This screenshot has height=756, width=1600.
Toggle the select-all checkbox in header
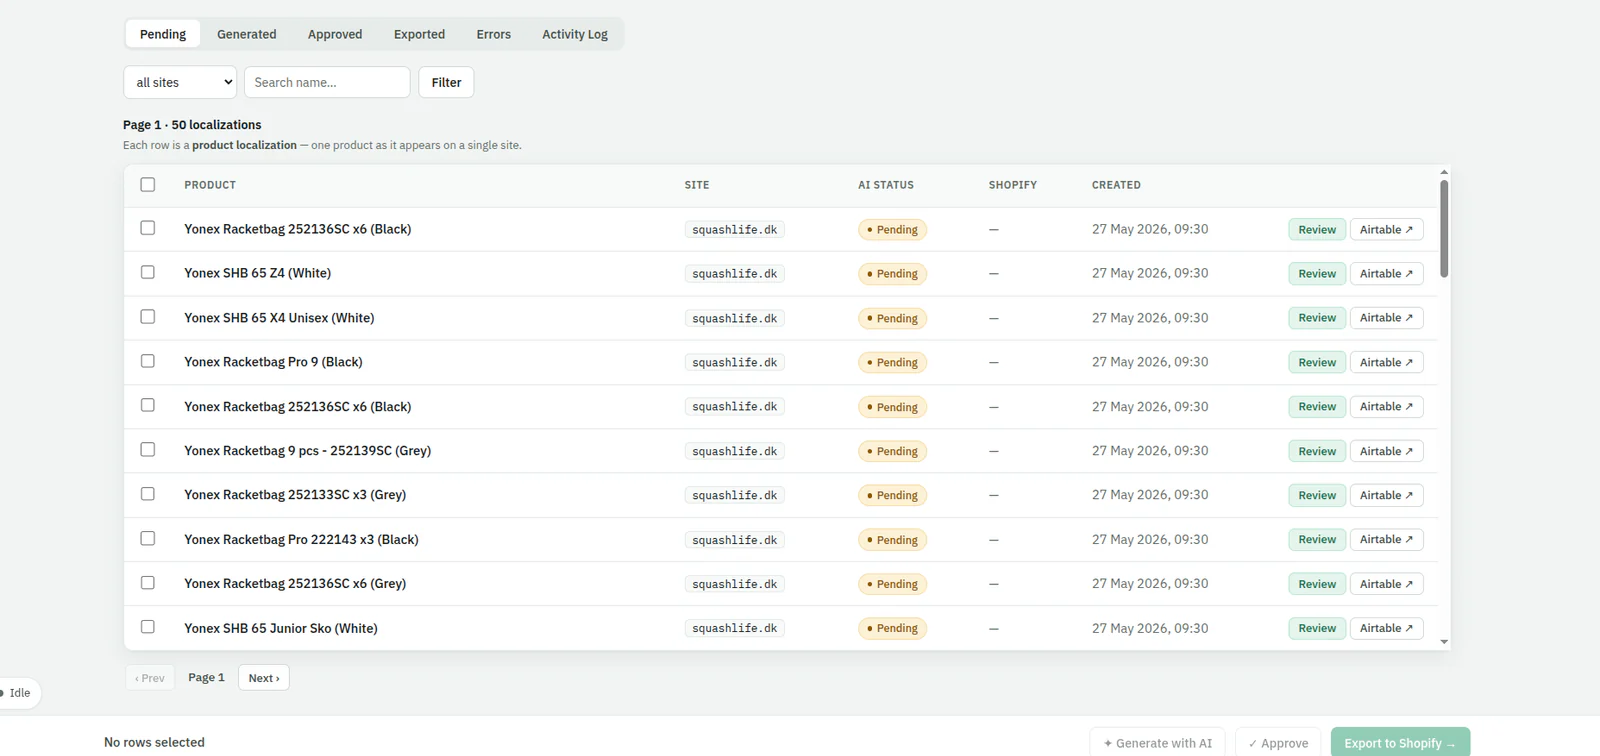[148, 184]
